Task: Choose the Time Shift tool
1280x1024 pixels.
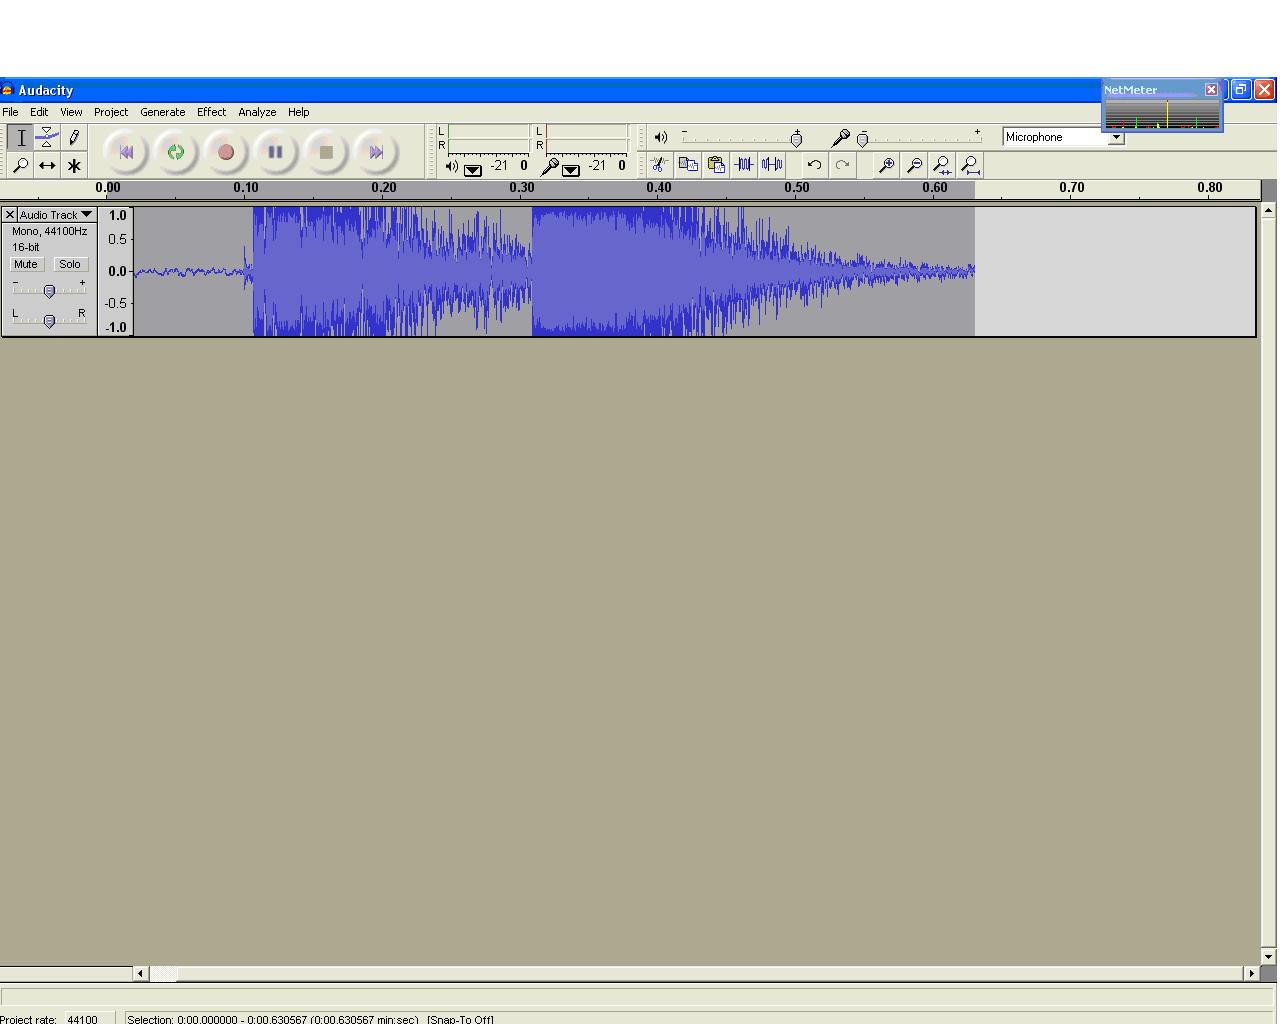Action: [x=47, y=166]
